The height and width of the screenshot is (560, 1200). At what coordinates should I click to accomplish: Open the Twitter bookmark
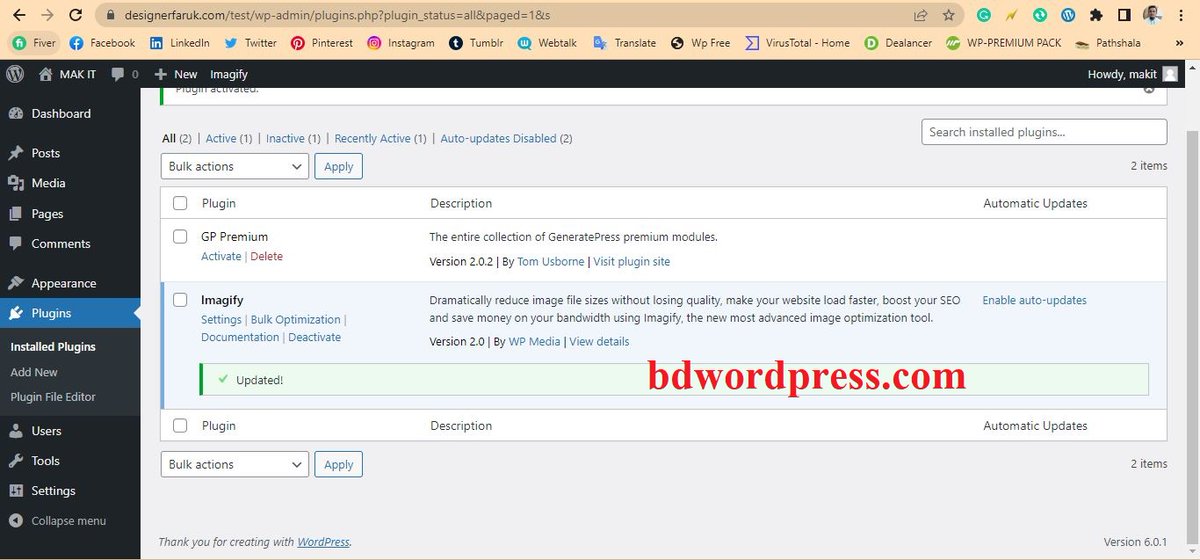[250, 43]
